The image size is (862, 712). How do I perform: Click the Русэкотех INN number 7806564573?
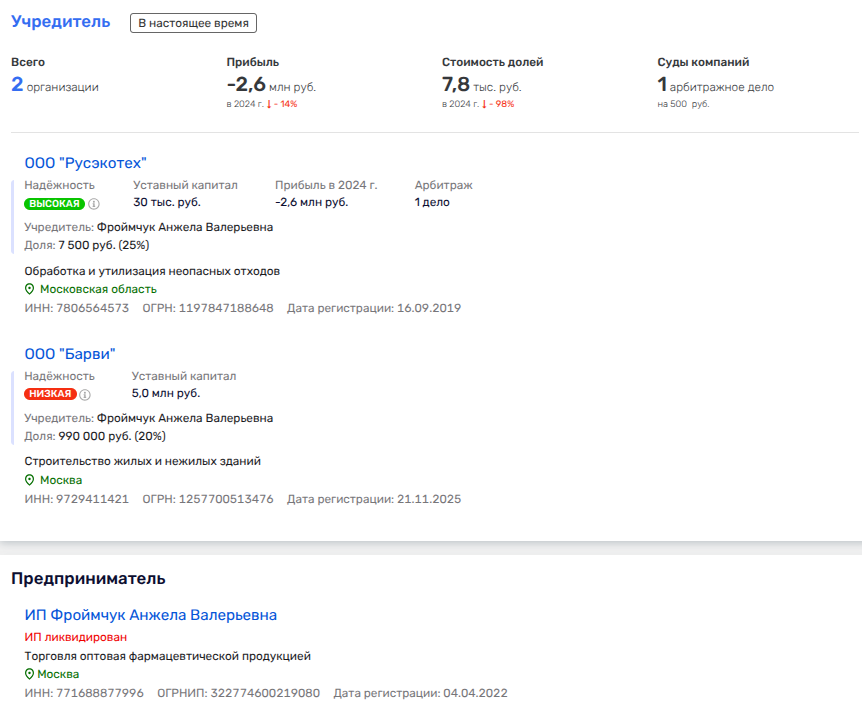(x=92, y=308)
